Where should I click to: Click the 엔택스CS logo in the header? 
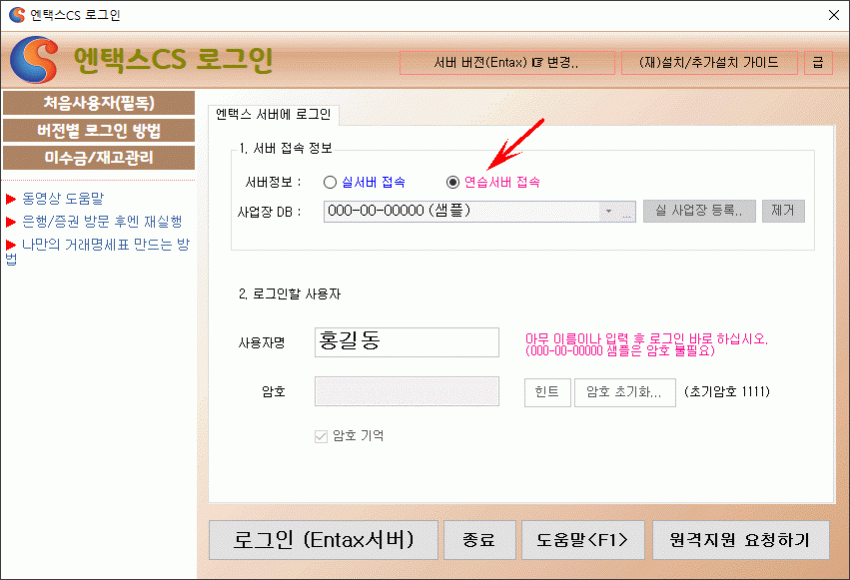point(34,60)
